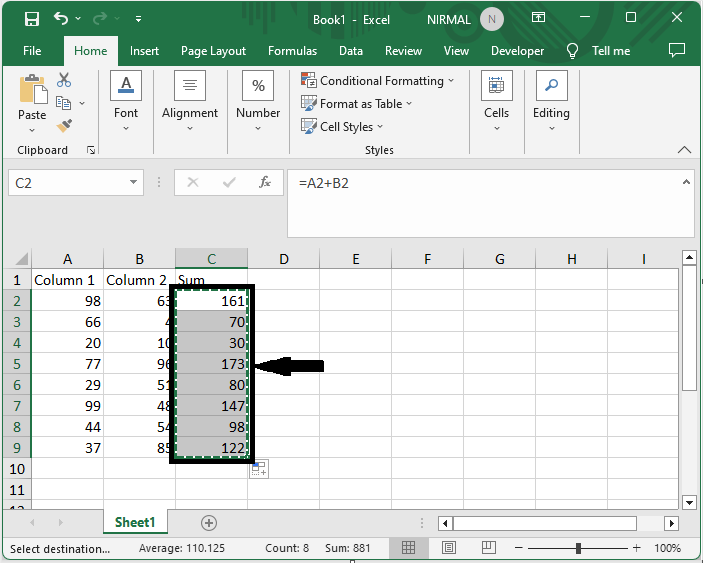Switch to Page Layout view
The width and height of the screenshot is (703, 563).
coord(449,547)
